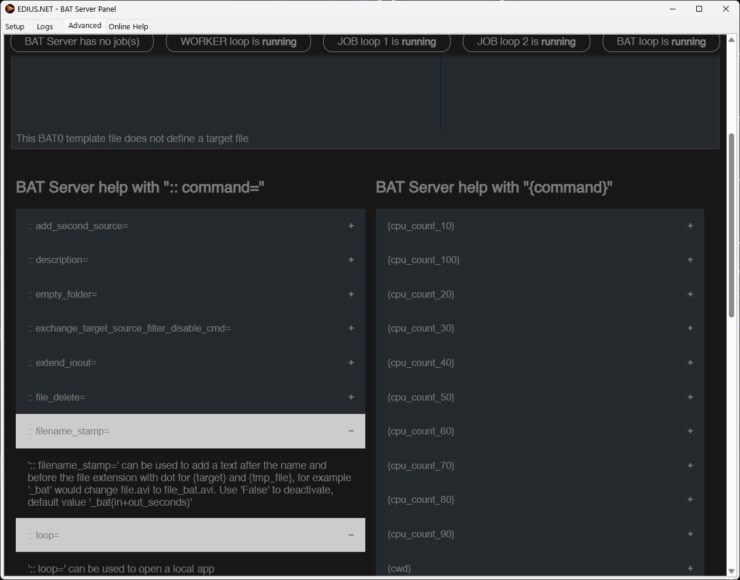Expand the {cpu_count_20} help row
The width and height of the screenshot is (740, 580).
540,294
